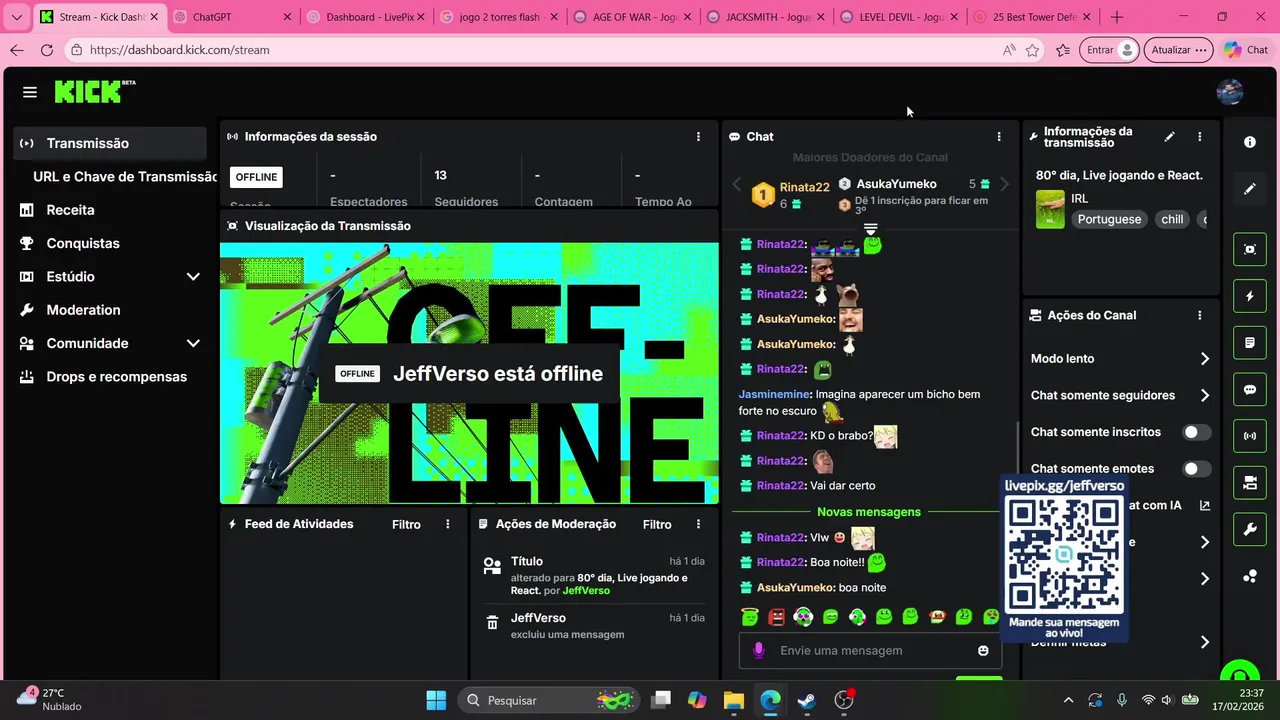Click the IRL category thumbnail
The image size is (1280, 720).
click(1050, 209)
